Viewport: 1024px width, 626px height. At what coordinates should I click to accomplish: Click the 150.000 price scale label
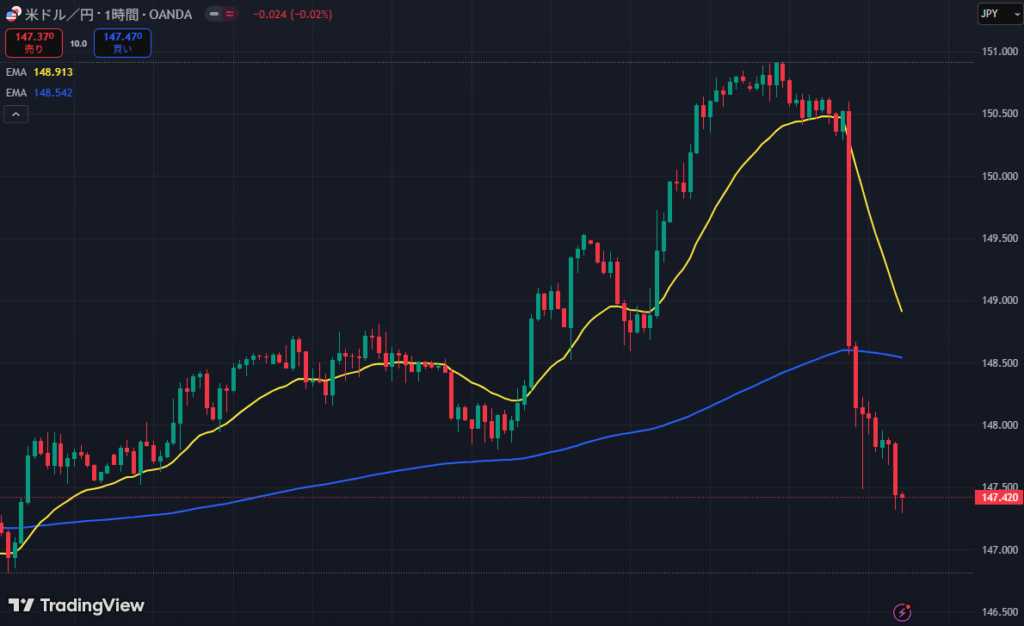[999, 176]
